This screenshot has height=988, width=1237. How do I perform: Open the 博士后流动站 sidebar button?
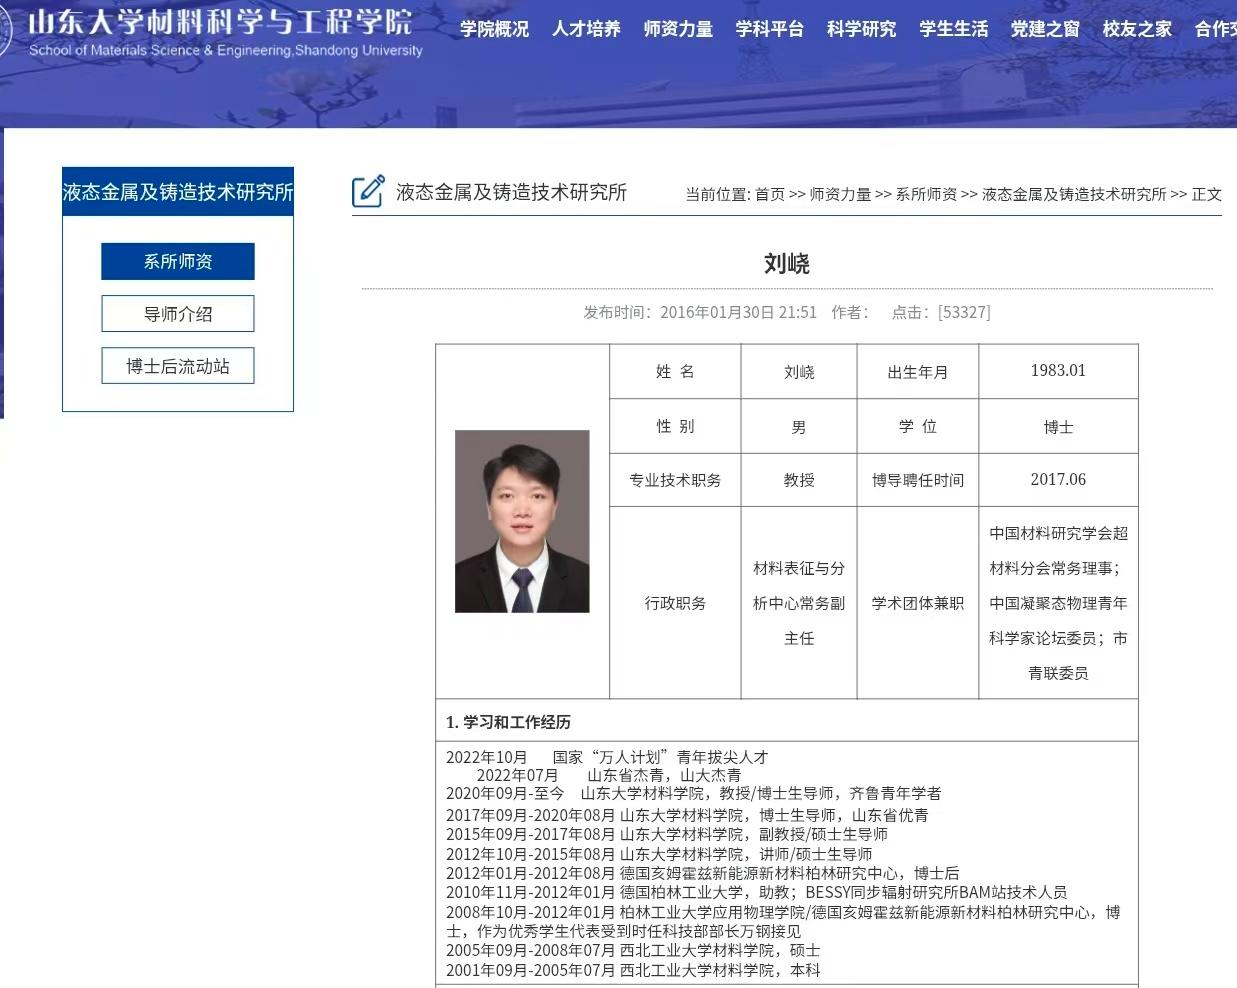pyautogui.click(x=178, y=366)
